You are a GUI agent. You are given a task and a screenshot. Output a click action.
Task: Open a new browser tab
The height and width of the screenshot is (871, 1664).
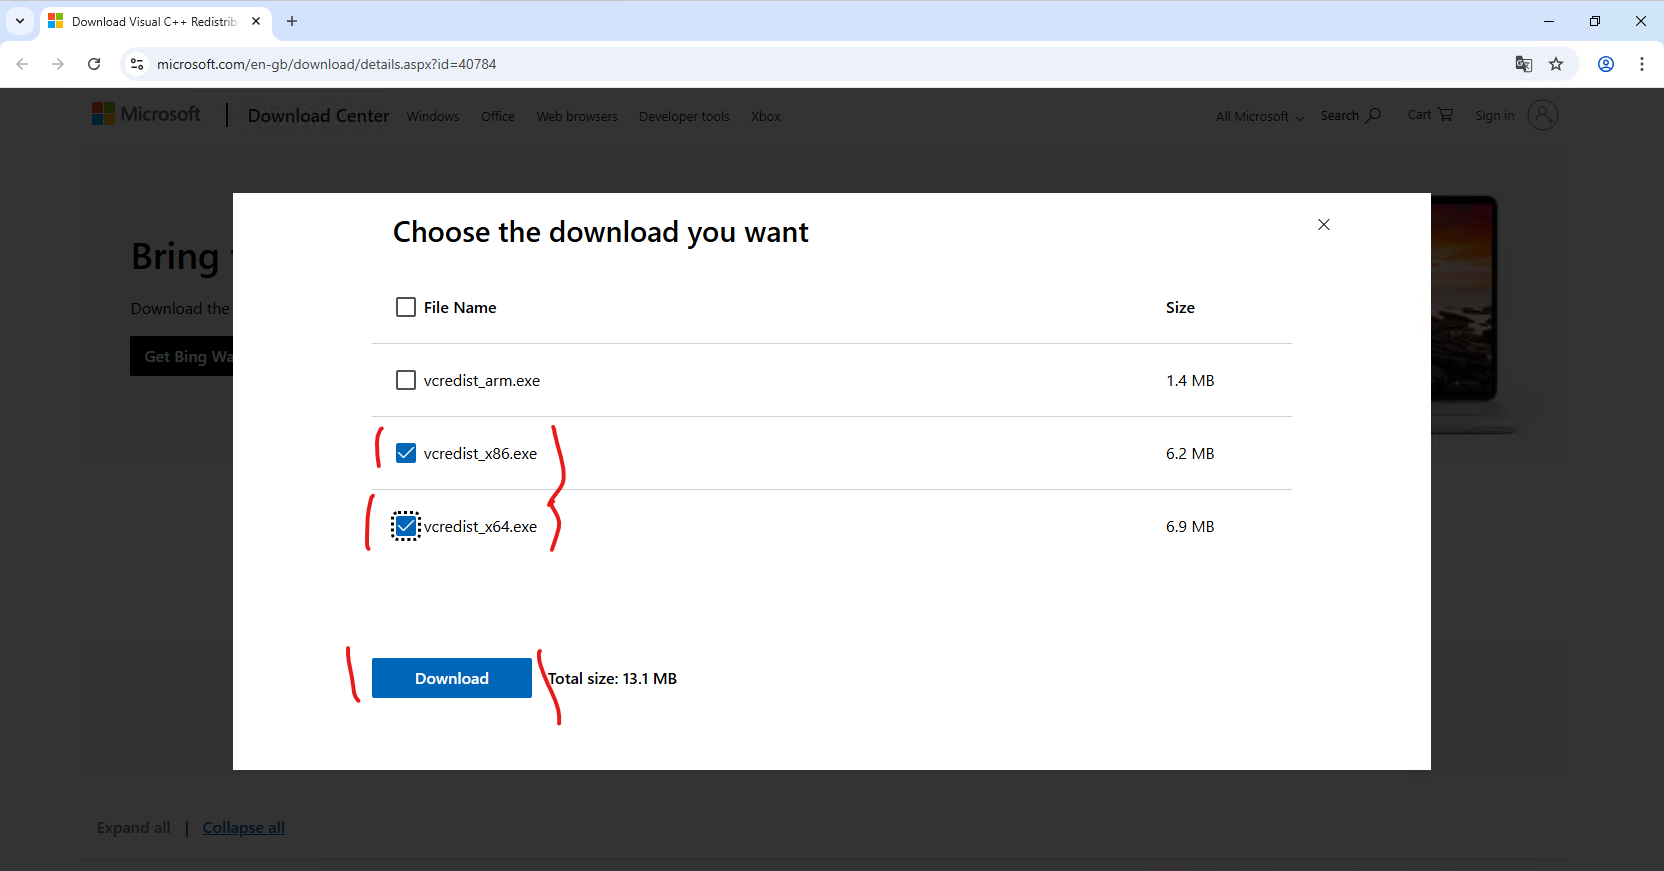click(292, 21)
